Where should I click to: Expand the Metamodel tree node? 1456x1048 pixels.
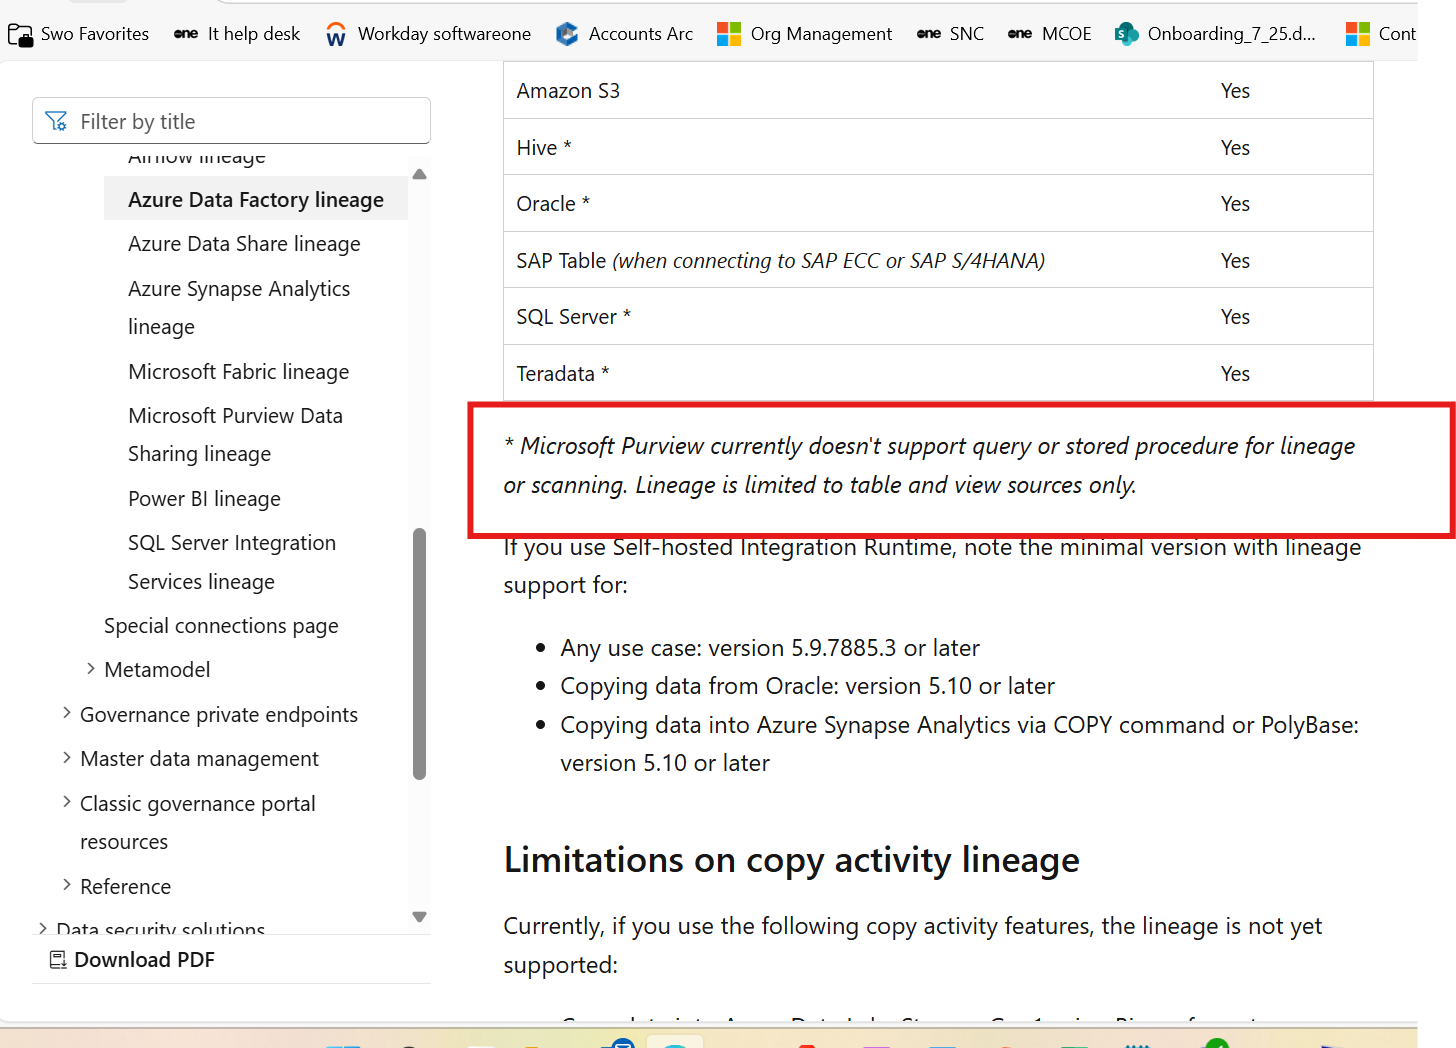(91, 669)
